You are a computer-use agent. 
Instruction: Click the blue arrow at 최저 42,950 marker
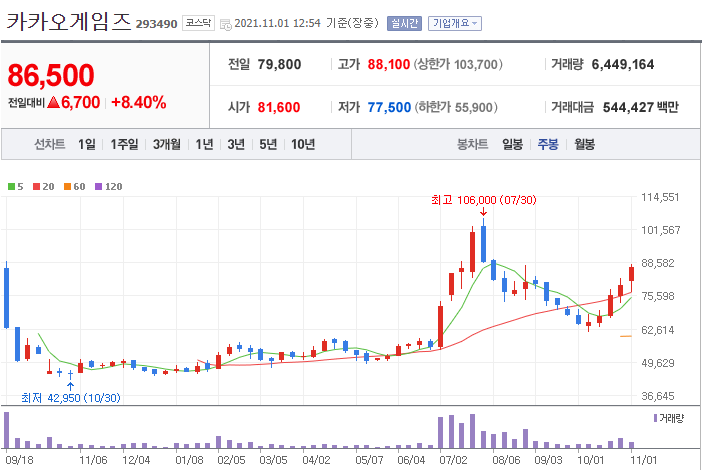point(70,387)
